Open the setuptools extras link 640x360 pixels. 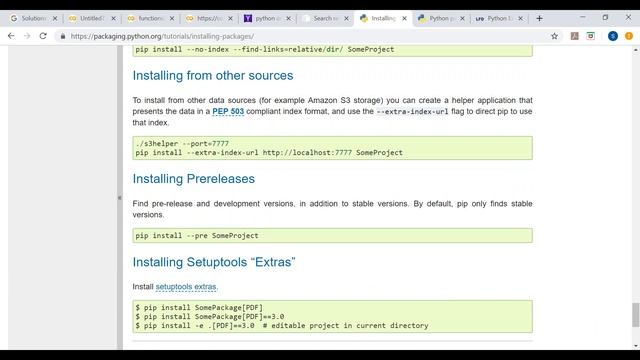(187, 287)
